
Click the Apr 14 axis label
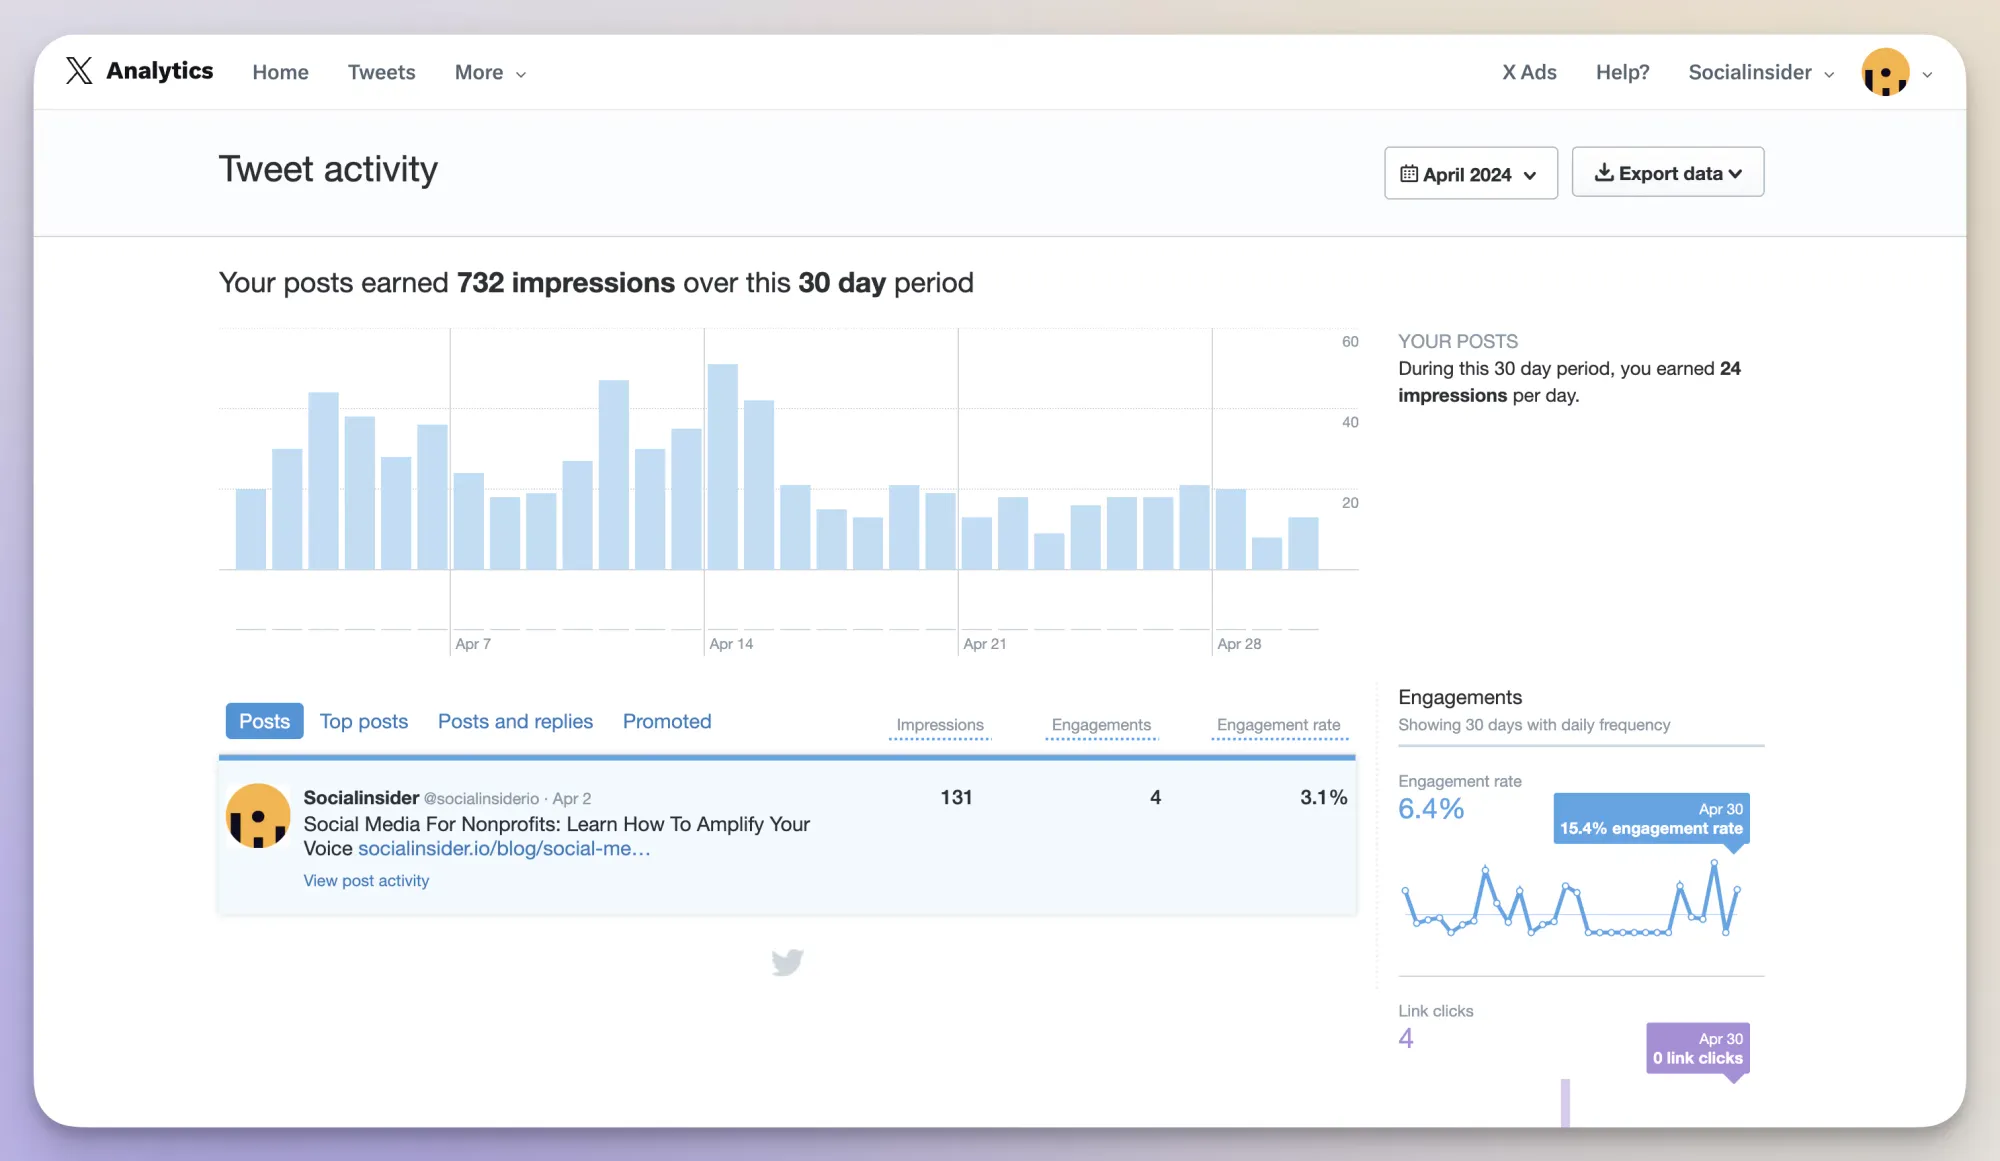pos(731,644)
